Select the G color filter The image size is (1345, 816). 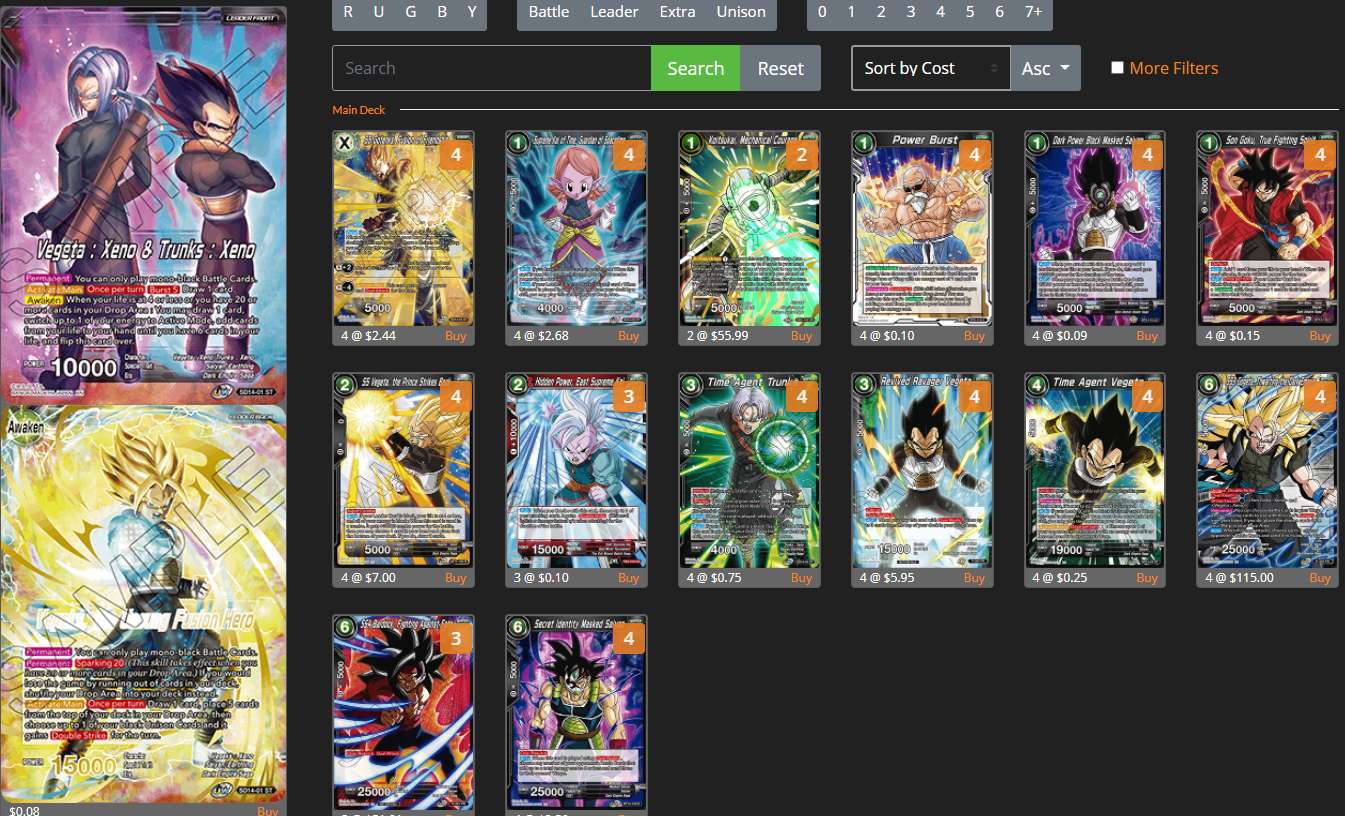pyautogui.click(x=410, y=11)
